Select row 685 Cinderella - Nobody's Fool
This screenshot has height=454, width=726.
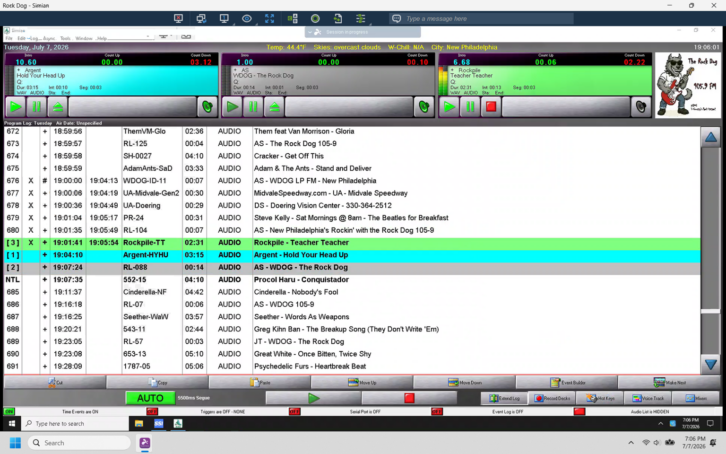coord(352,292)
